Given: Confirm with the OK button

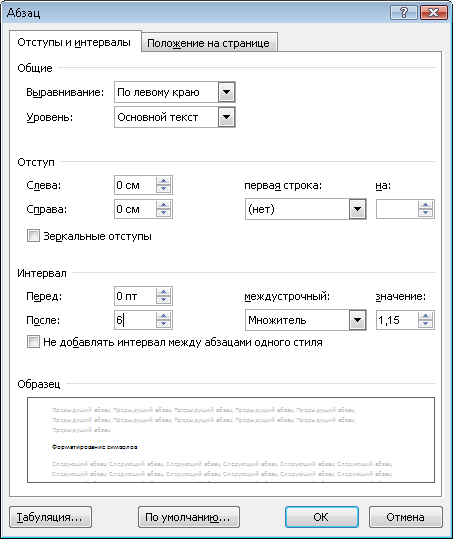Looking at the screenshot, I should pos(322,517).
